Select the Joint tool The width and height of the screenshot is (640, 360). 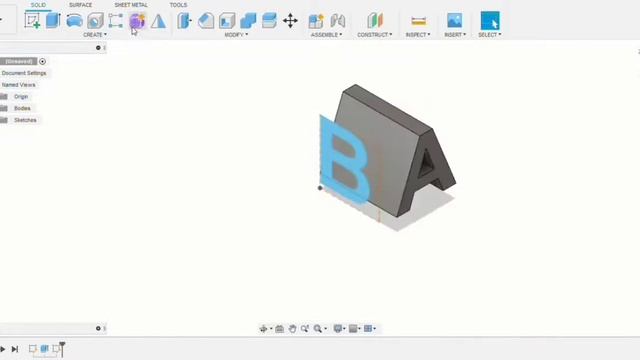[x=338, y=20]
